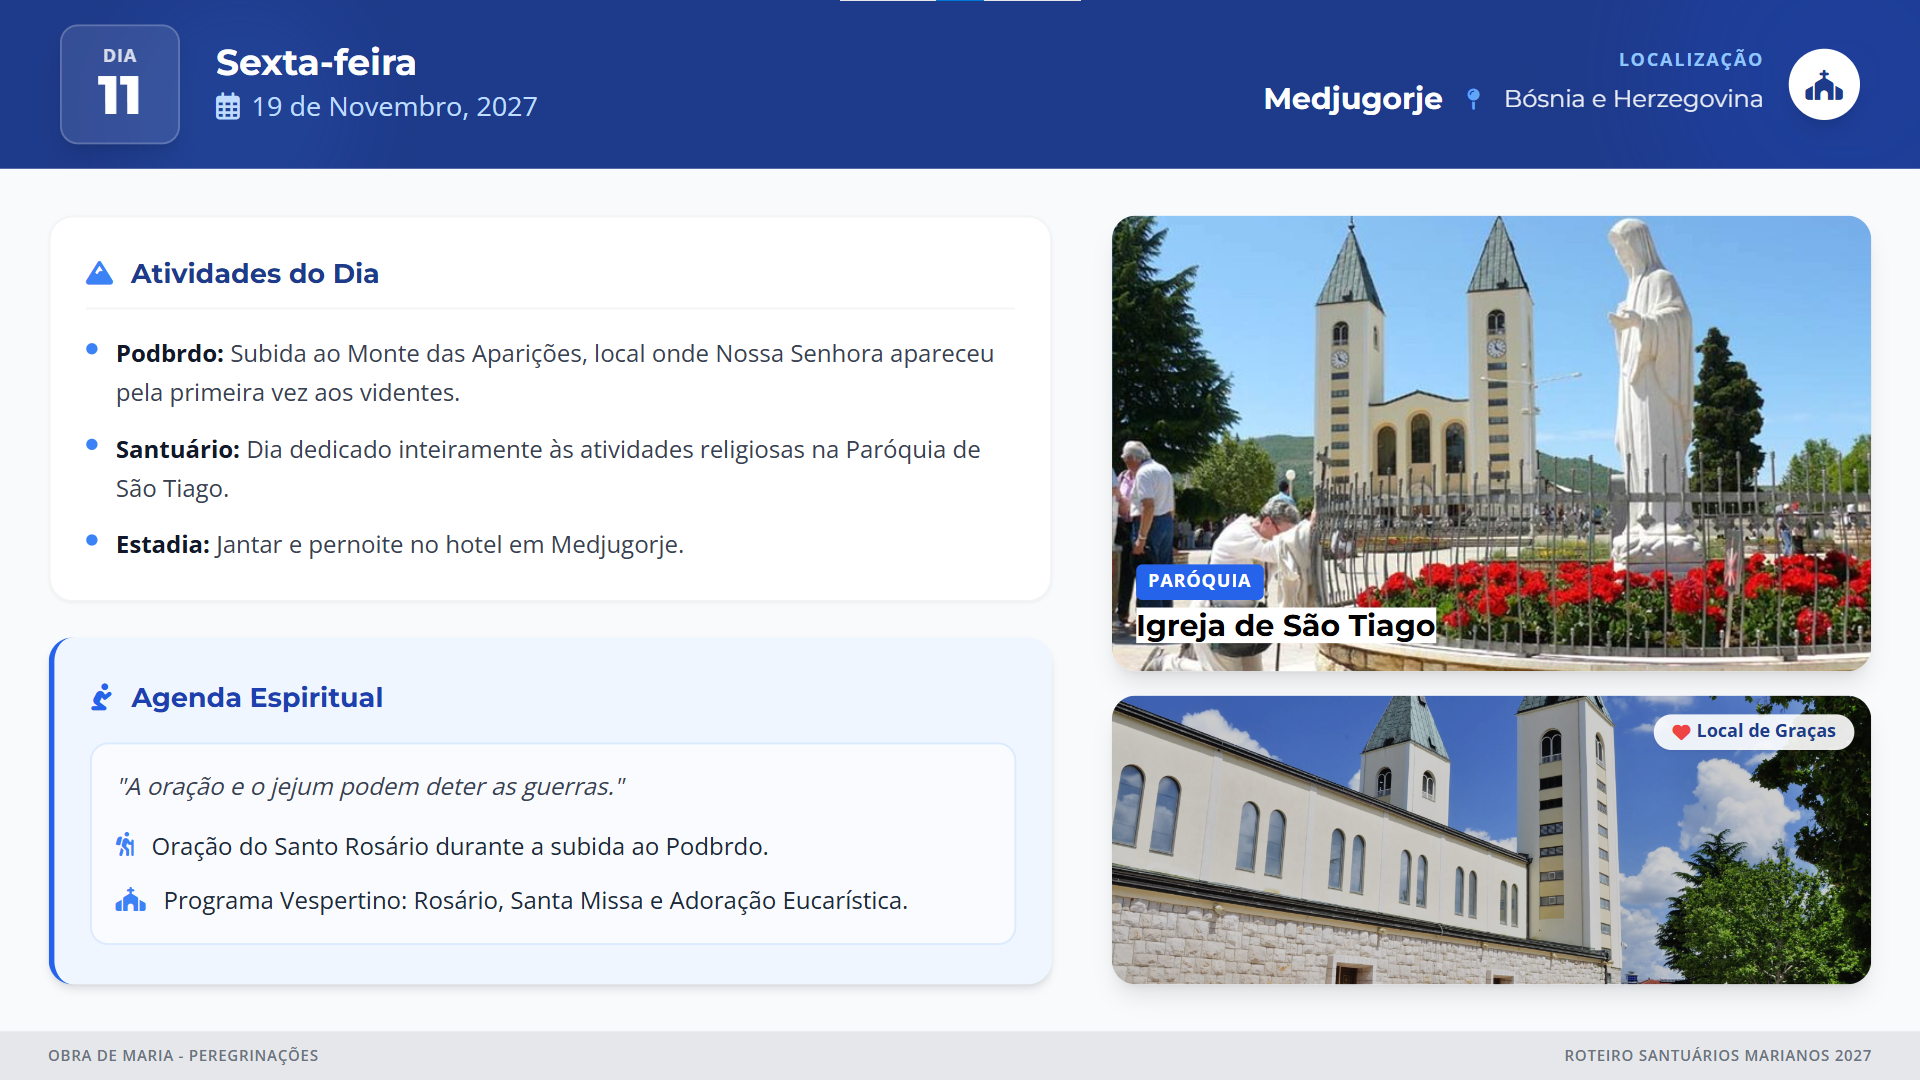The image size is (1920, 1080).
Task: Click the Podbrdo activity item
Action: pyautogui.click(x=555, y=372)
